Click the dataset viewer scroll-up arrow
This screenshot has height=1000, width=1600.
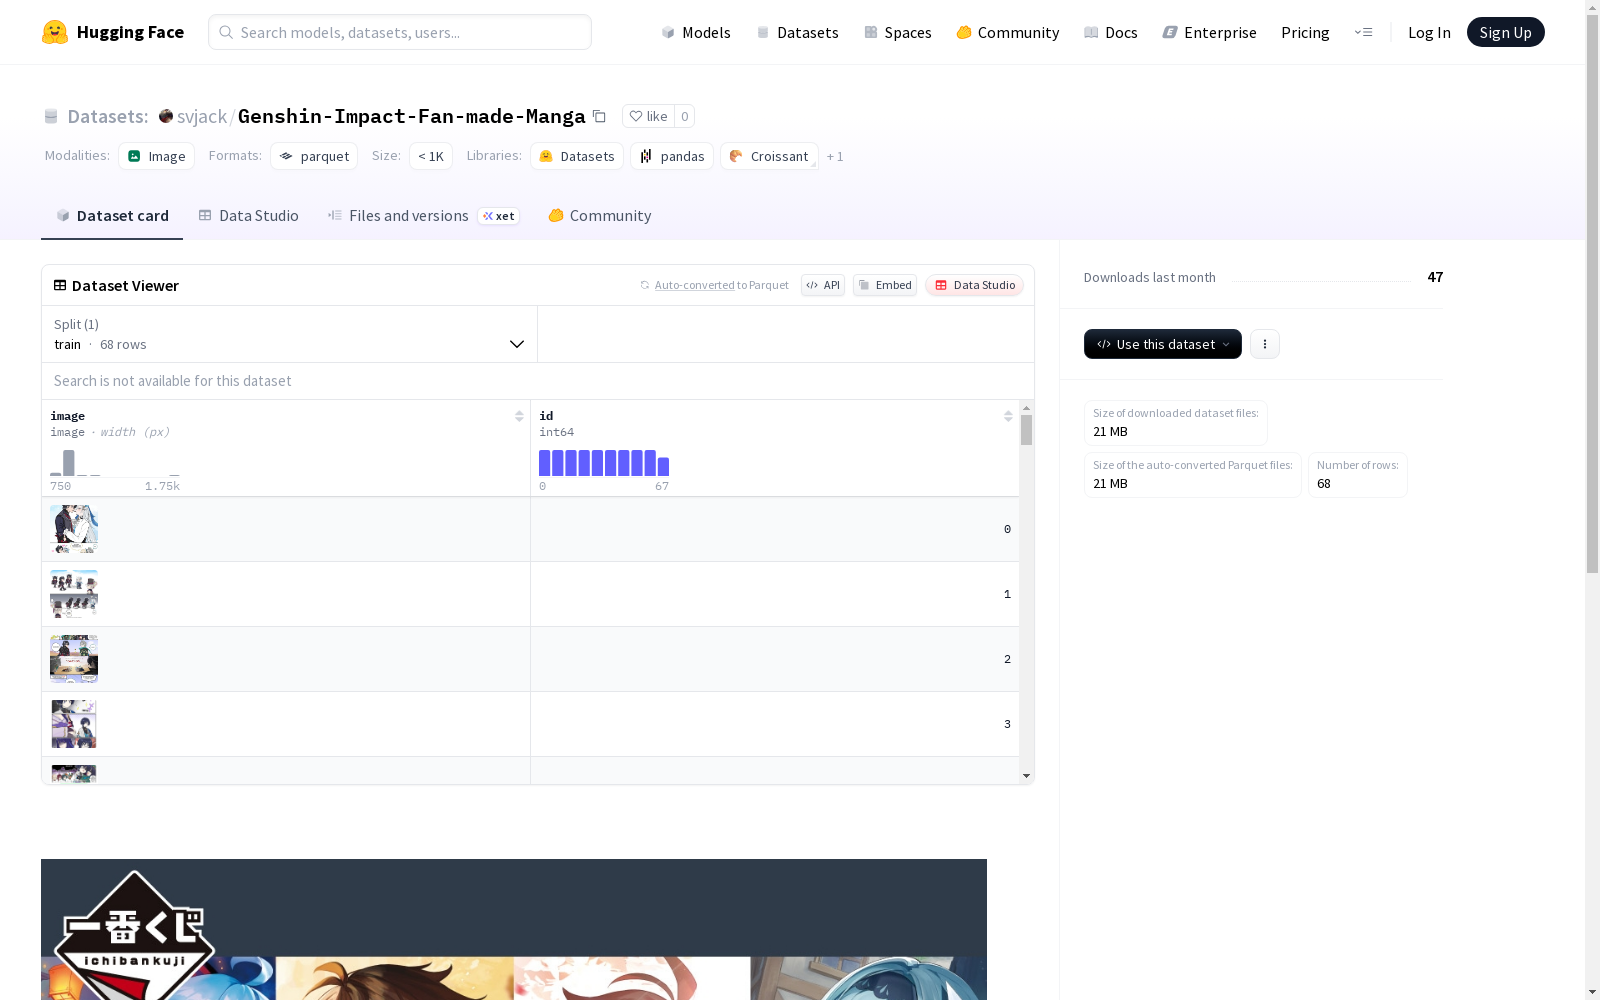(1026, 408)
